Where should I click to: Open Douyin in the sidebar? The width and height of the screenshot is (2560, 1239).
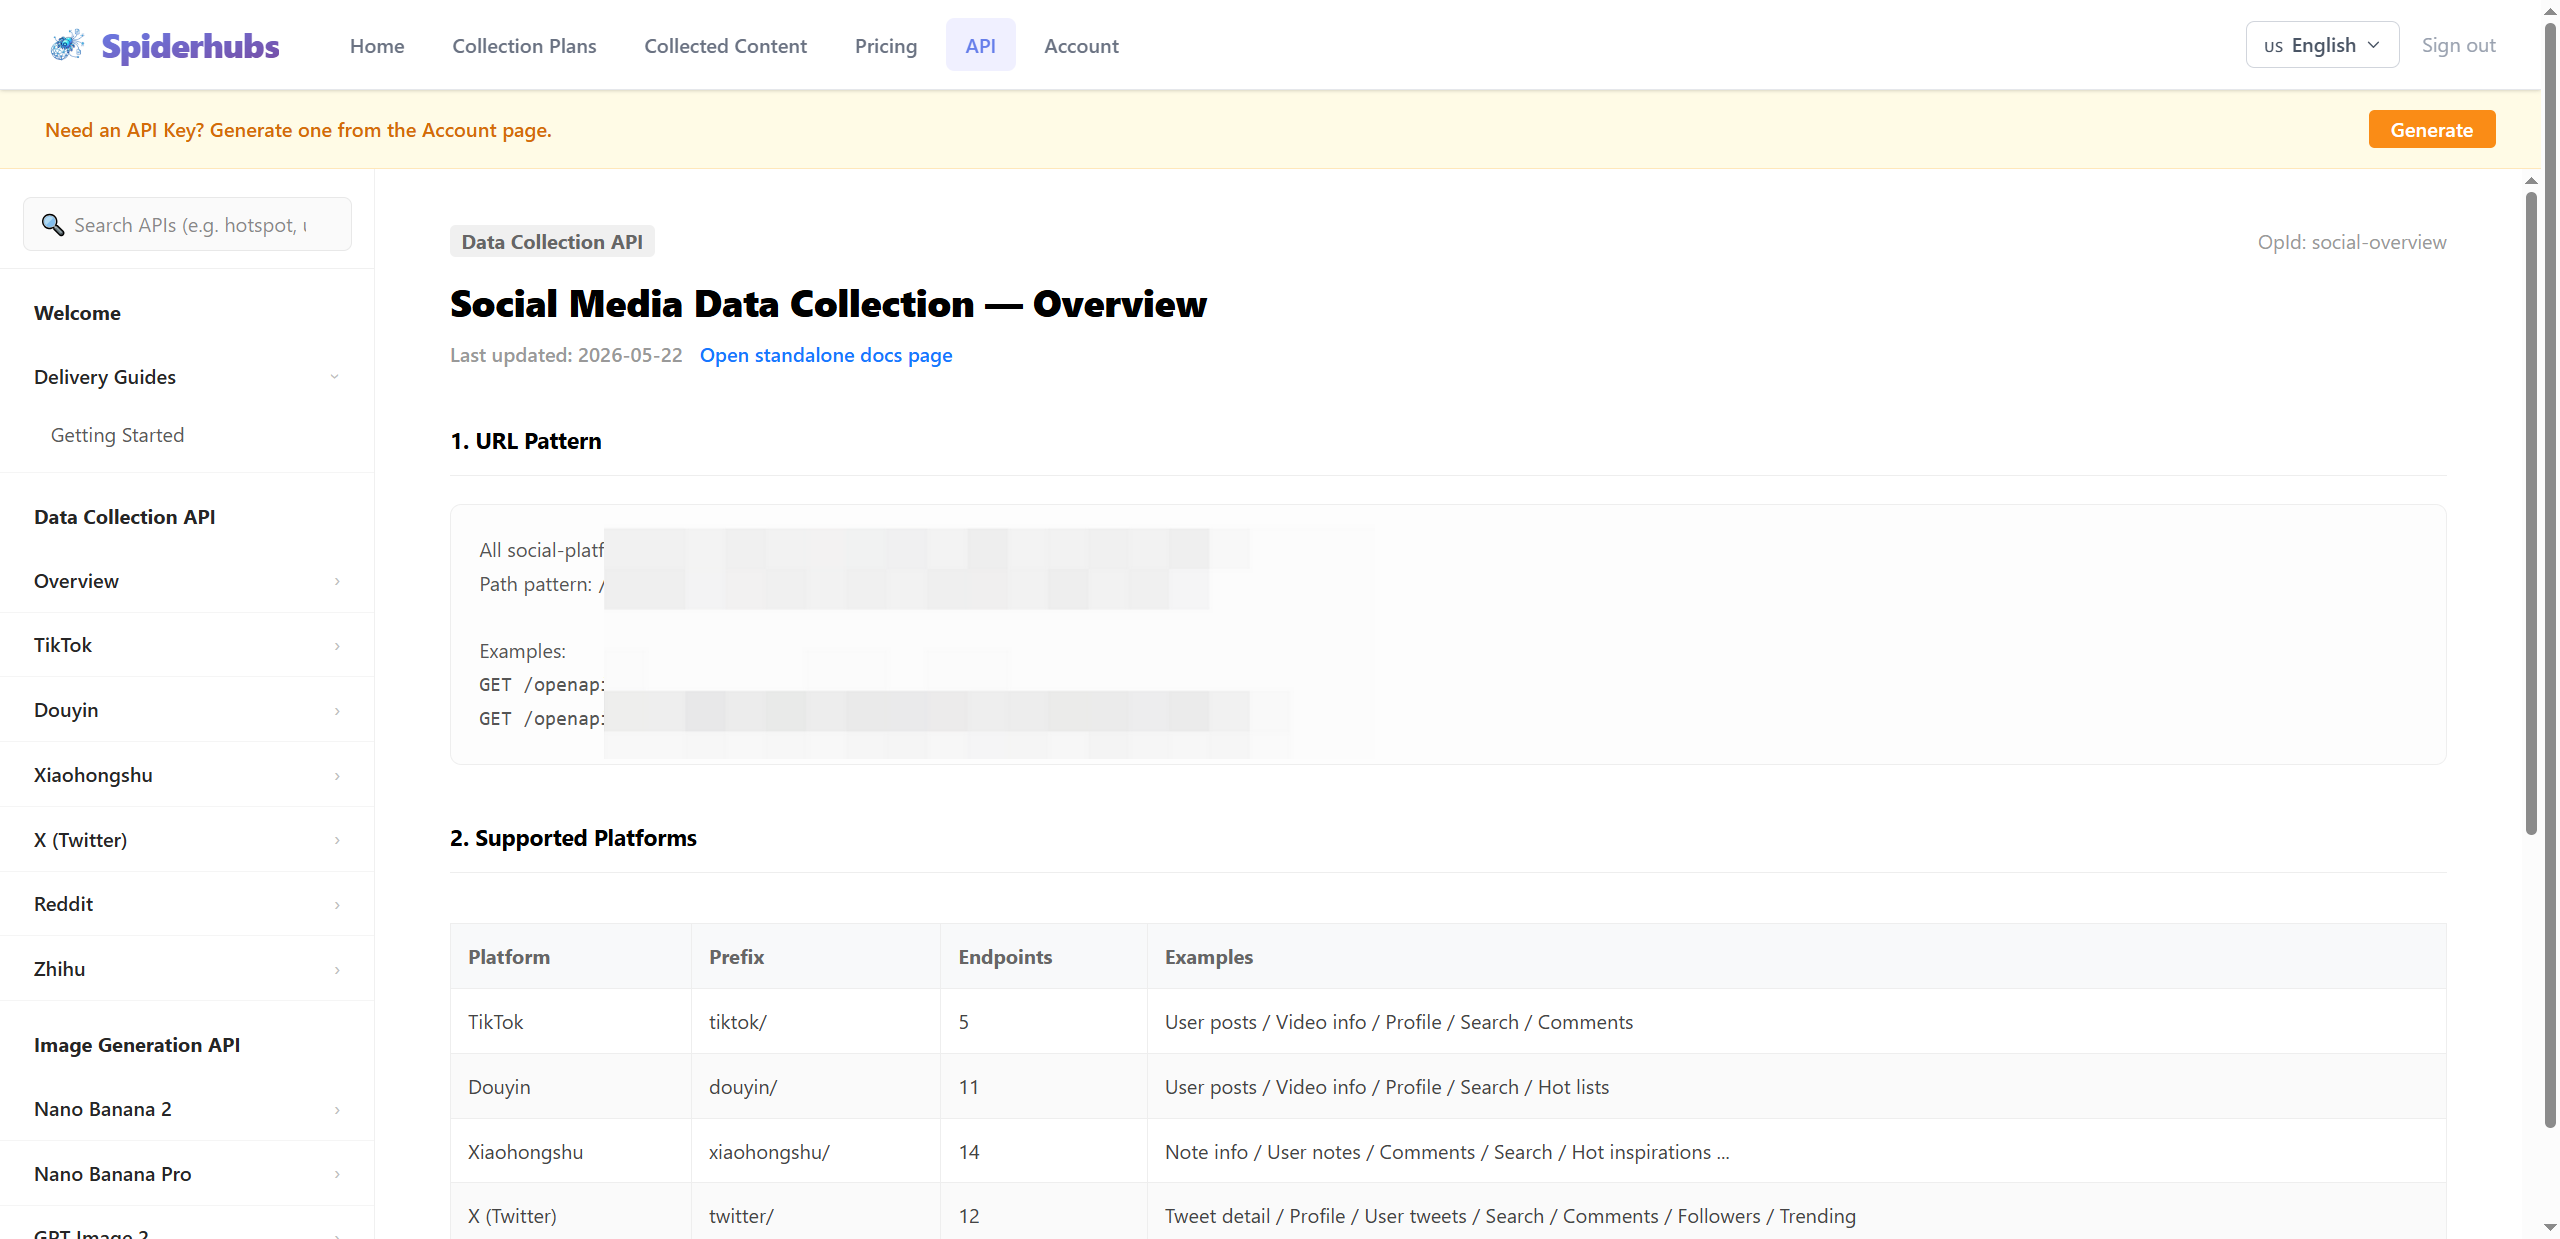66,710
